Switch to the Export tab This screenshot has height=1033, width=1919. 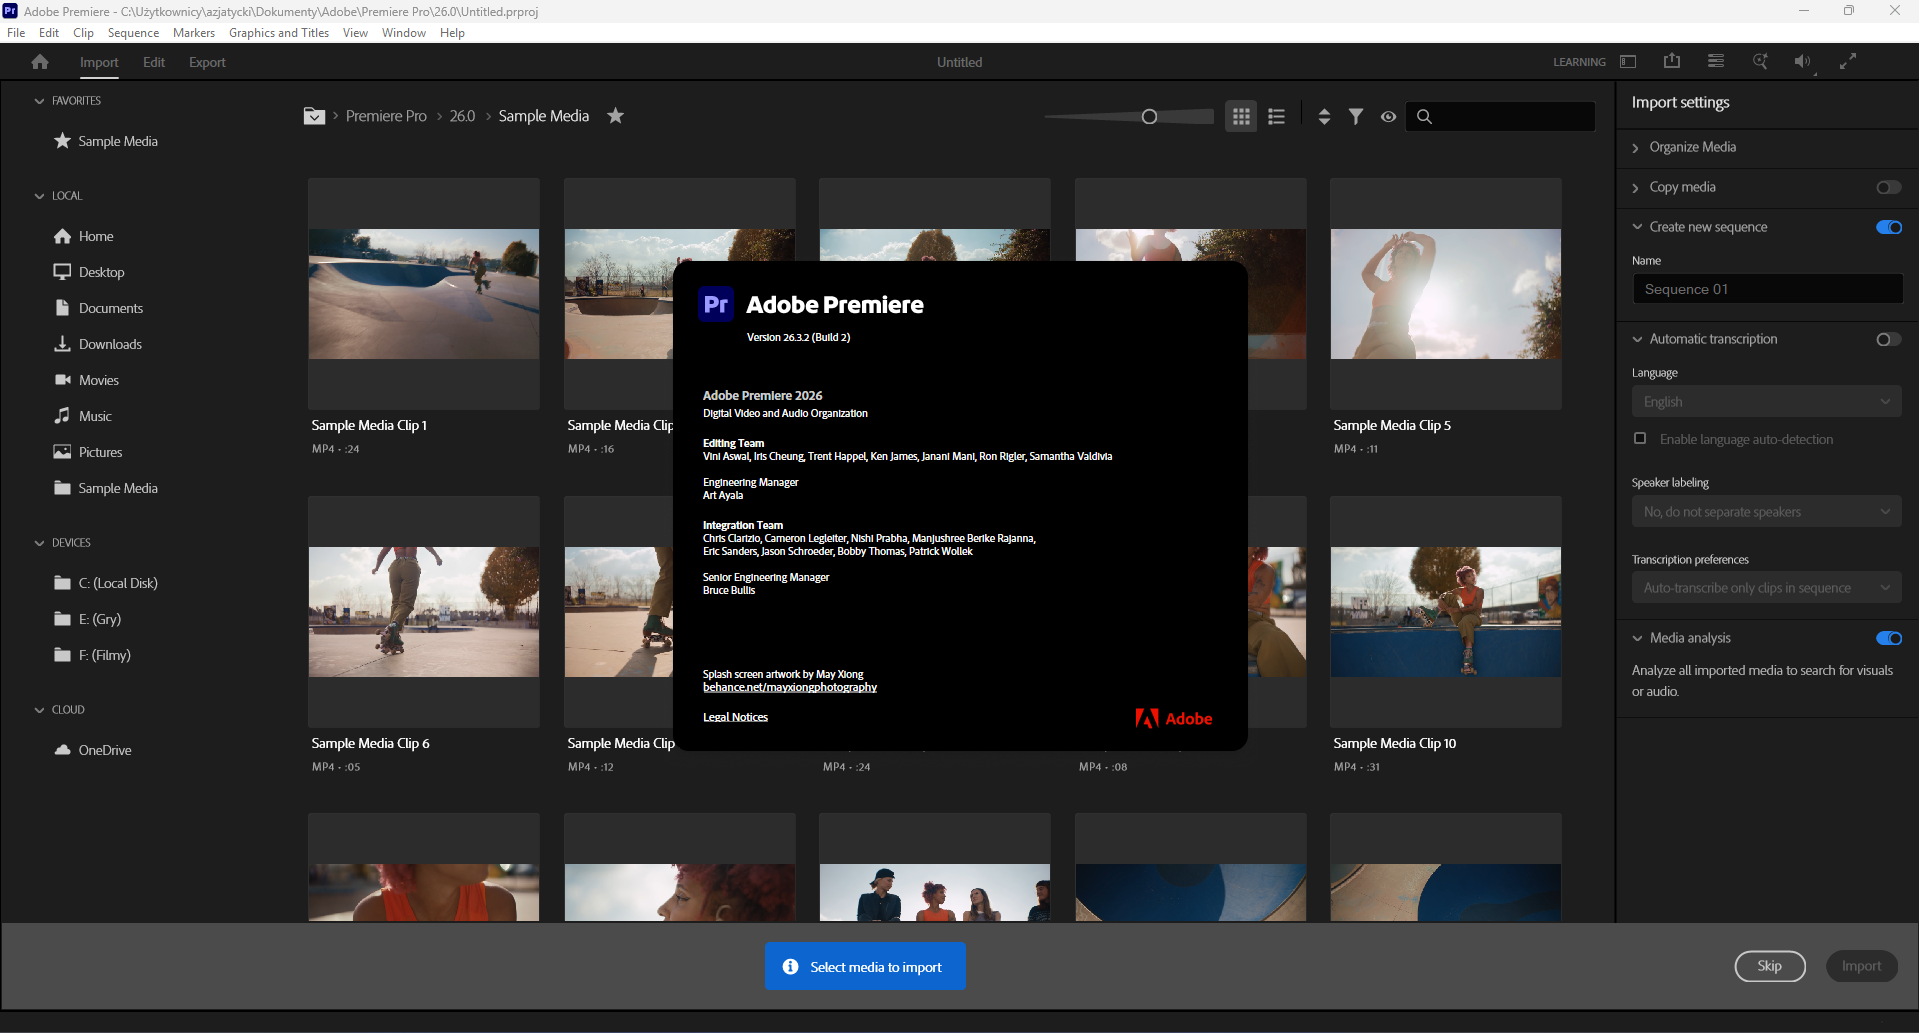click(207, 62)
